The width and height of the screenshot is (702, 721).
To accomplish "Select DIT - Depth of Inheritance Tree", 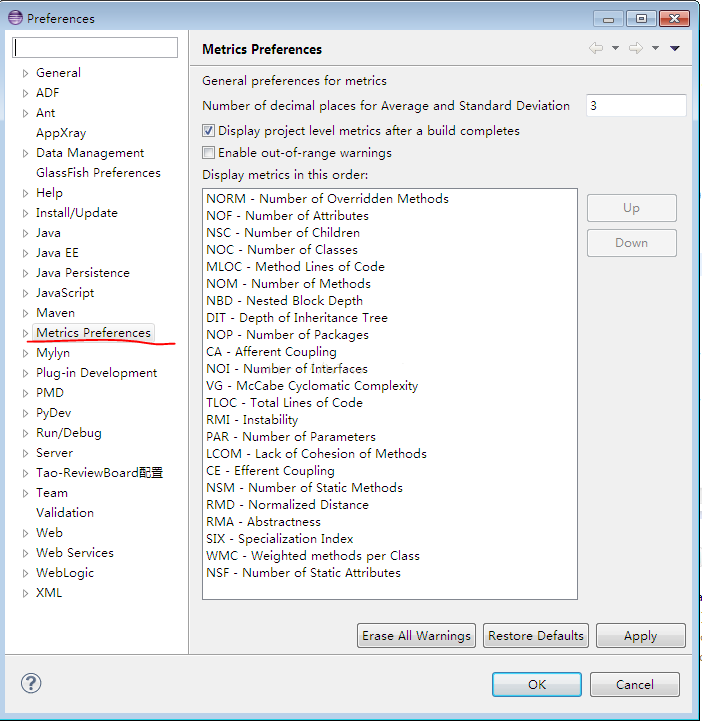I will click(297, 318).
